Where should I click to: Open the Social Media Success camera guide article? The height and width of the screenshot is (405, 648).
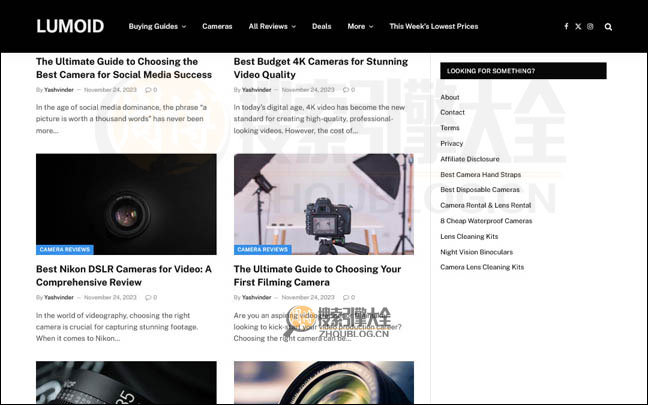point(124,68)
